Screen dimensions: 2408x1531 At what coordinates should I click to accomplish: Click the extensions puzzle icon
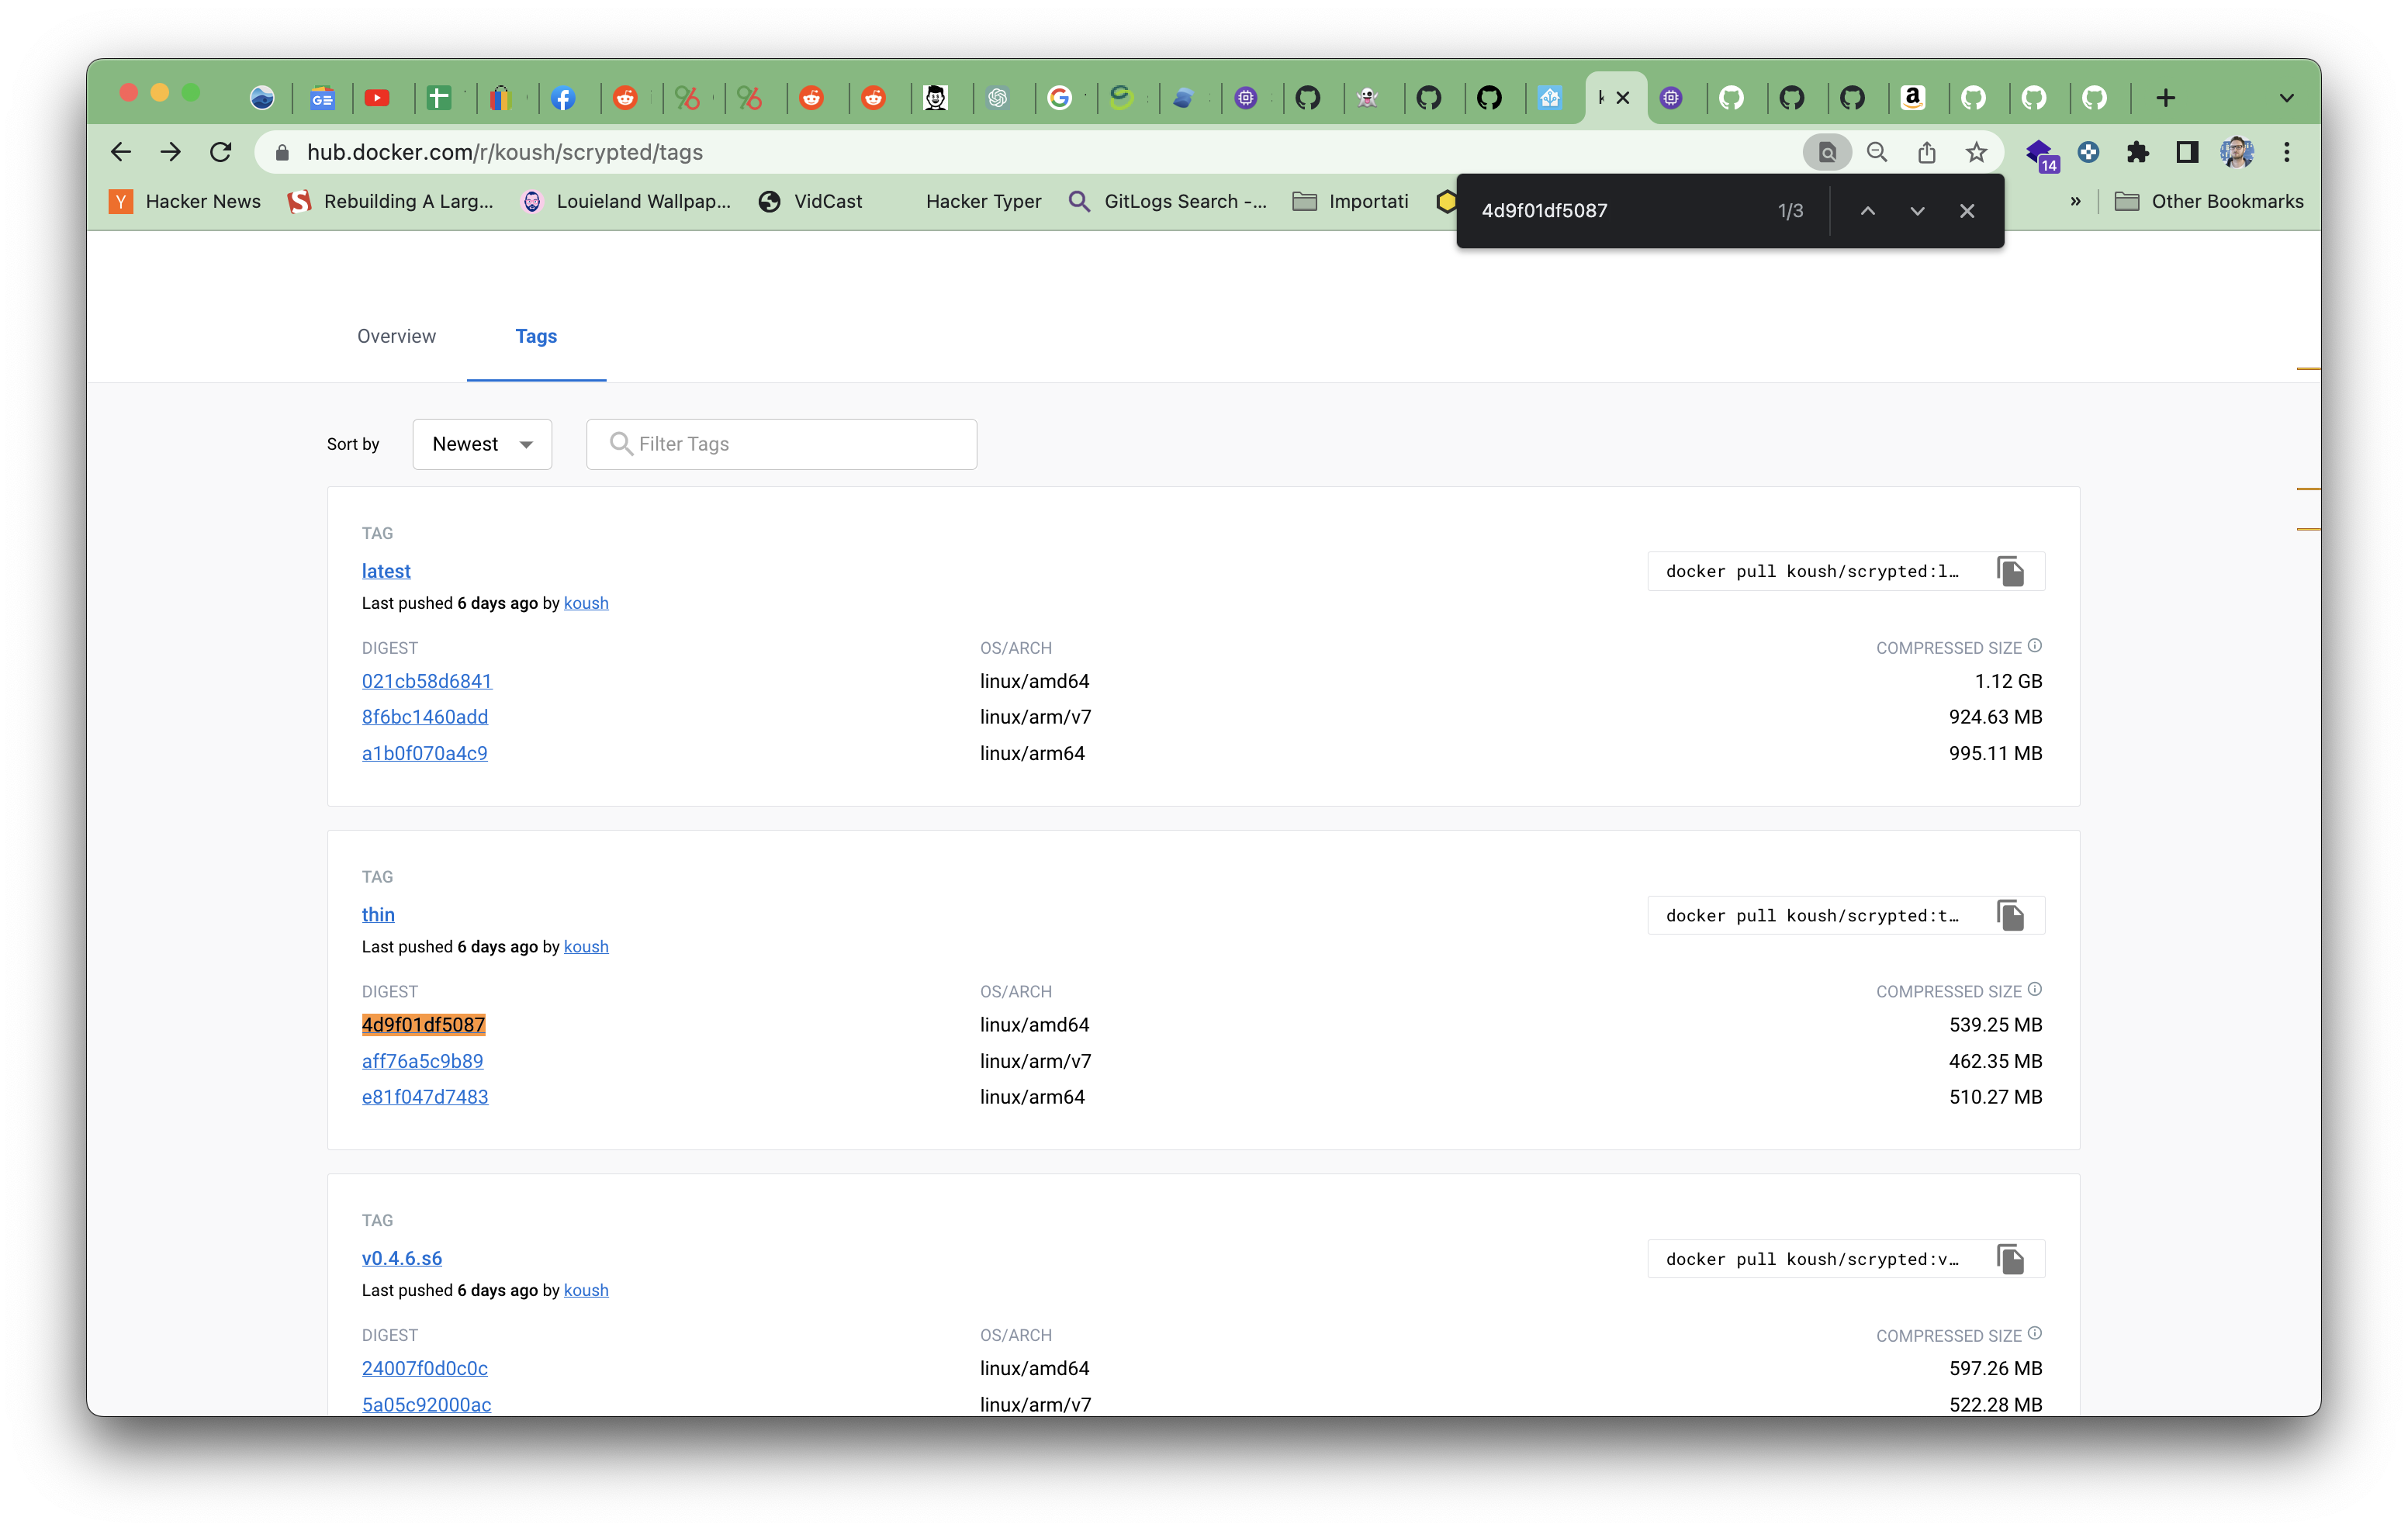[2137, 152]
